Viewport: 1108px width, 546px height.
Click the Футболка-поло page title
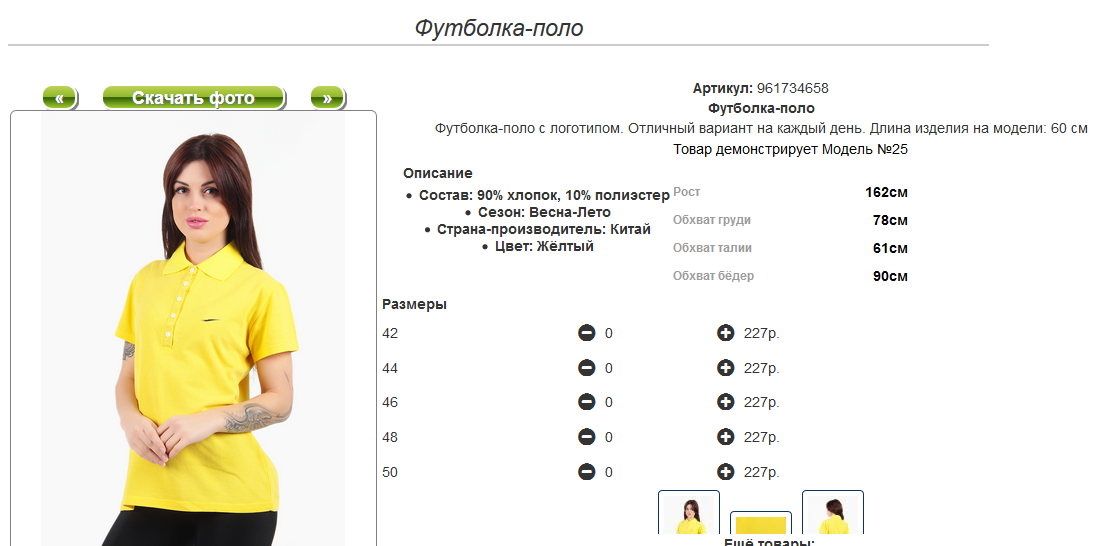[499, 28]
